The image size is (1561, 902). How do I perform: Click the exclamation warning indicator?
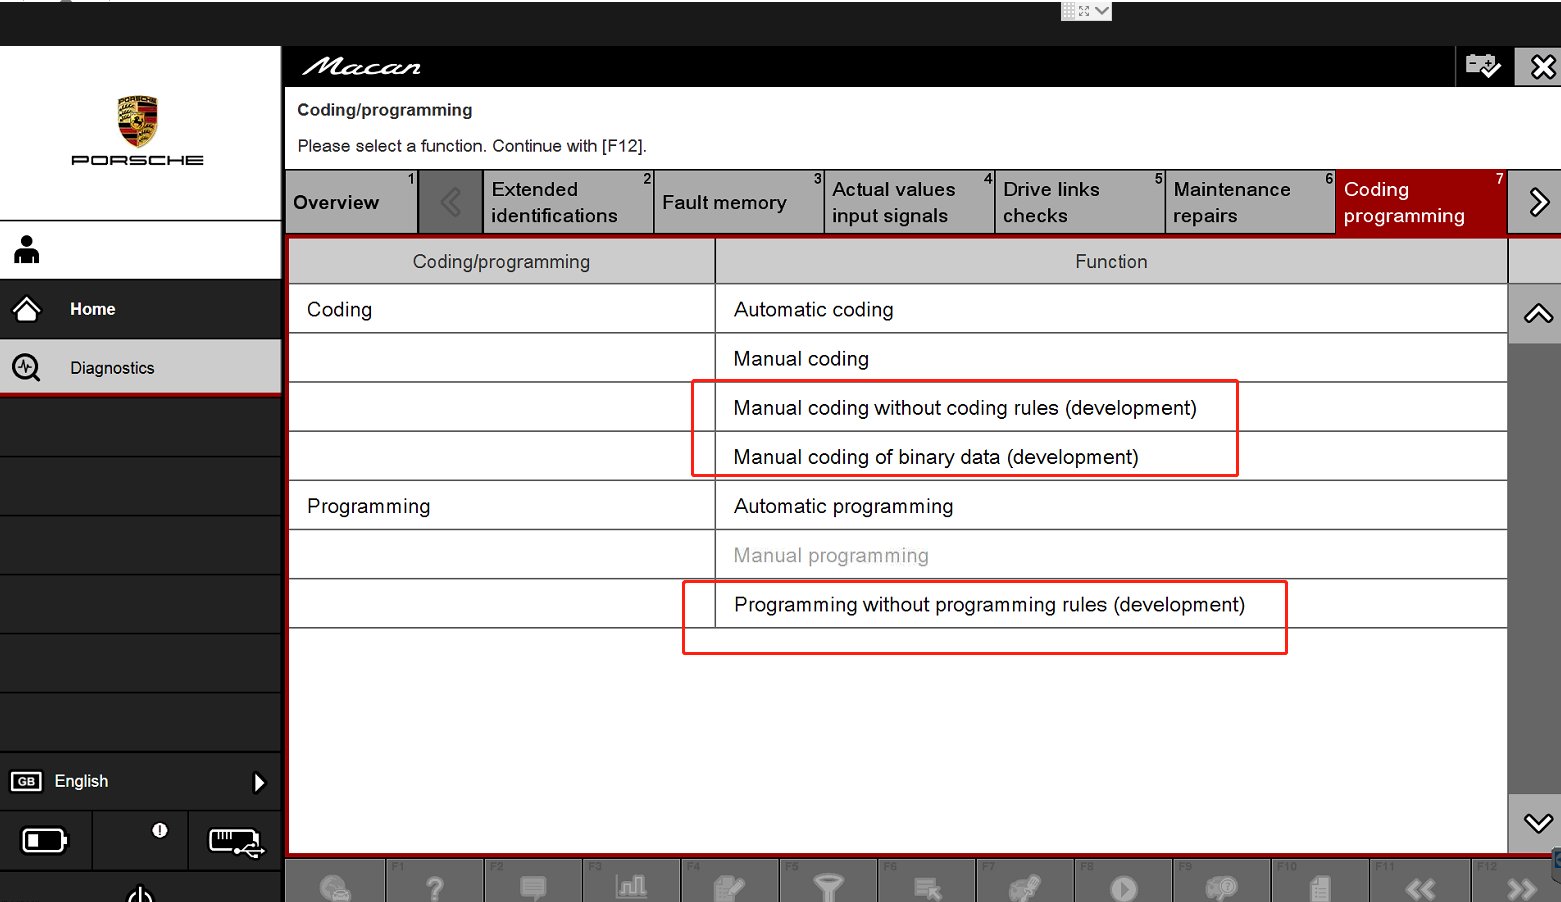[160, 830]
